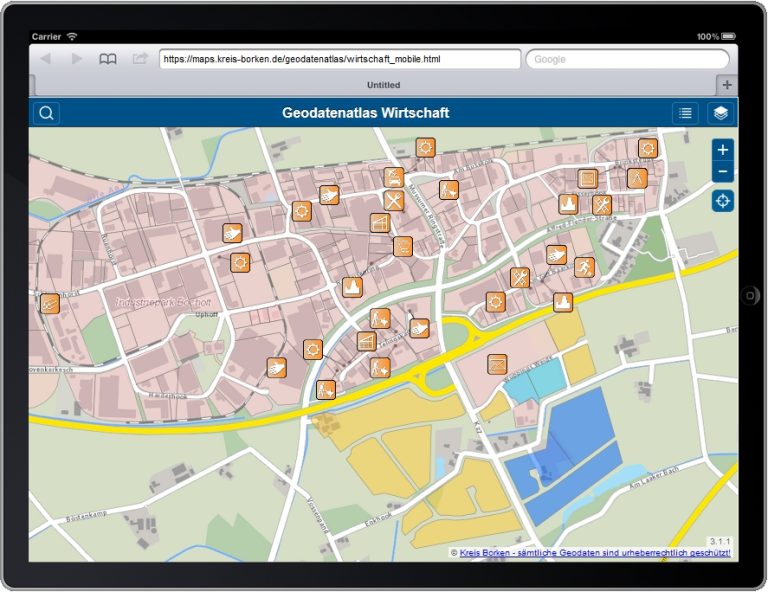Tap the browser share icon
Viewport: 768px width, 592px height.
pyautogui.click(x=140, y=59)
